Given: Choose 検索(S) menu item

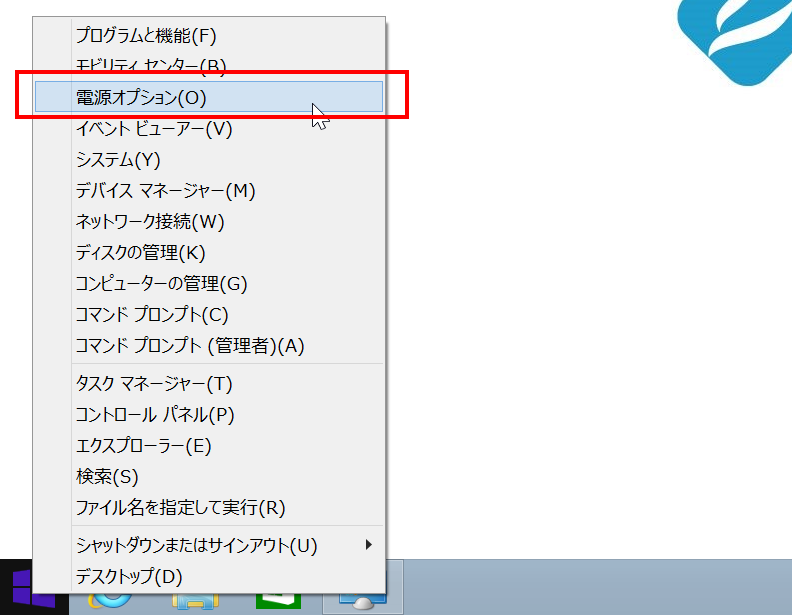Looking at the screenshot, I should pyautogui.click(x=209, y=477).
